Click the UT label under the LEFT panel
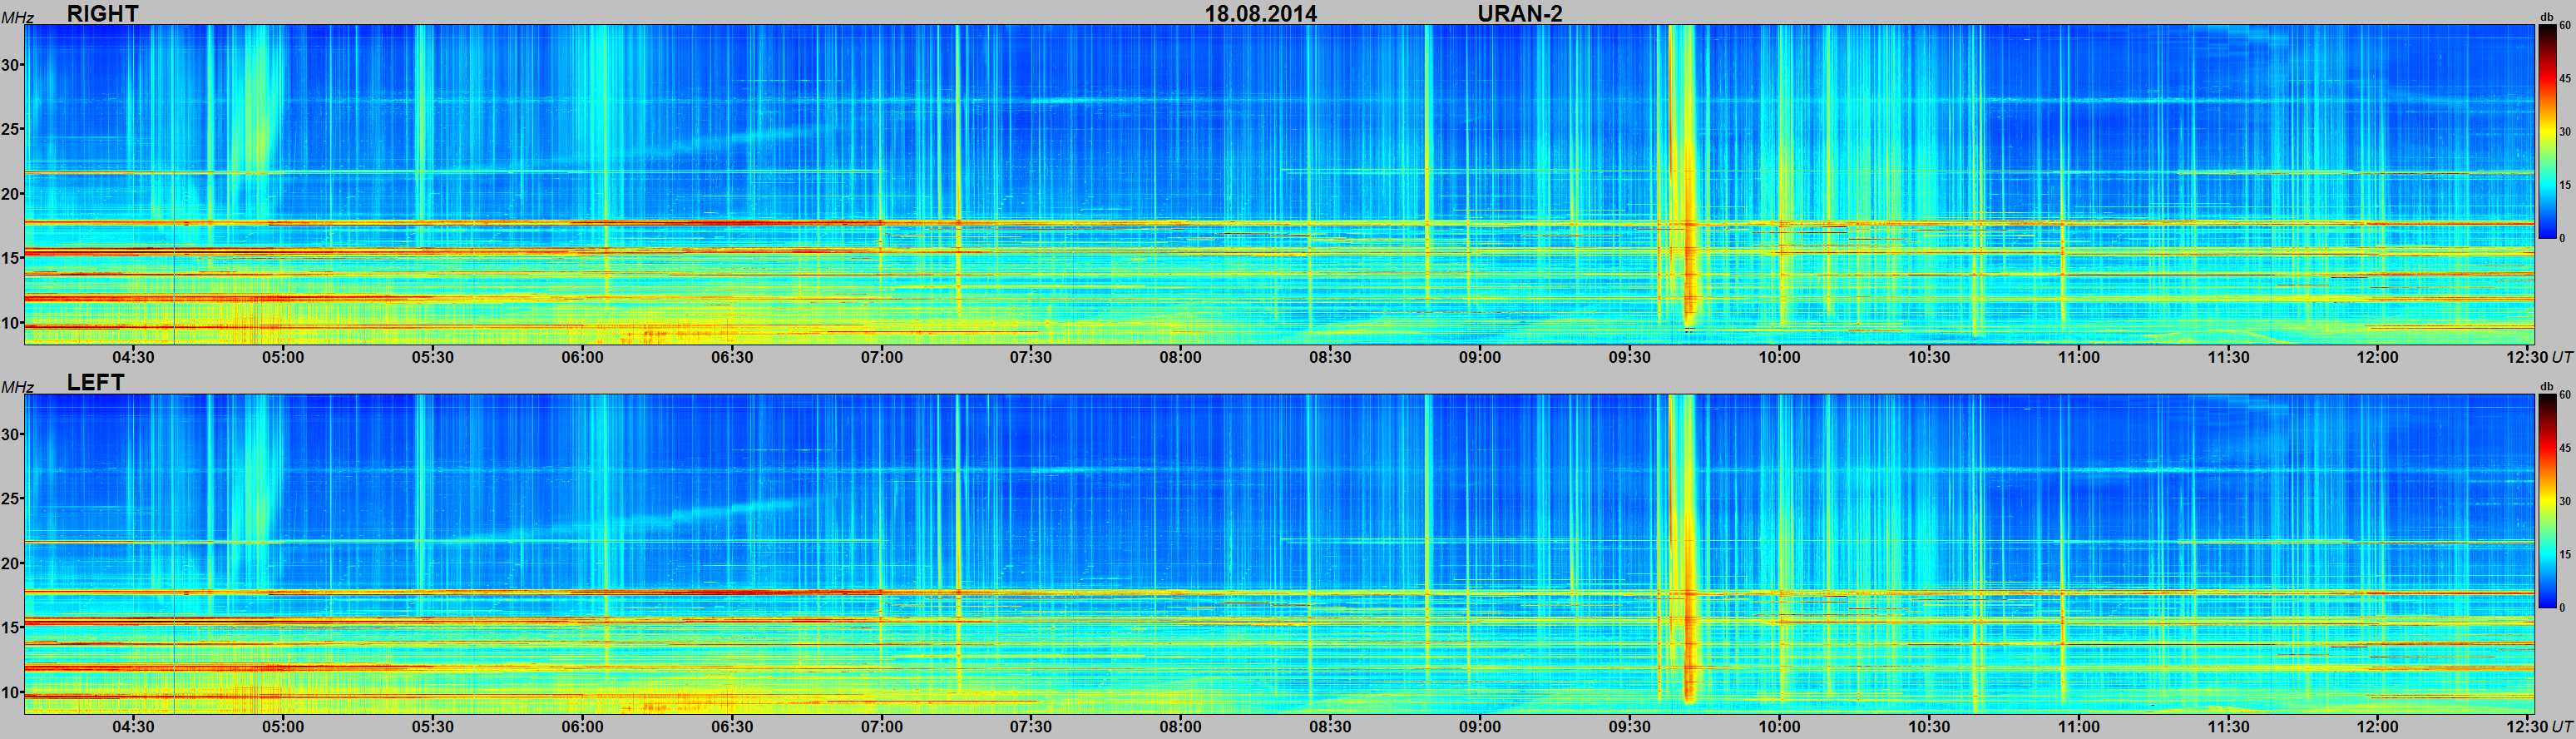Viewport: 2576px width, 739px height. [x=2562, y=727]
